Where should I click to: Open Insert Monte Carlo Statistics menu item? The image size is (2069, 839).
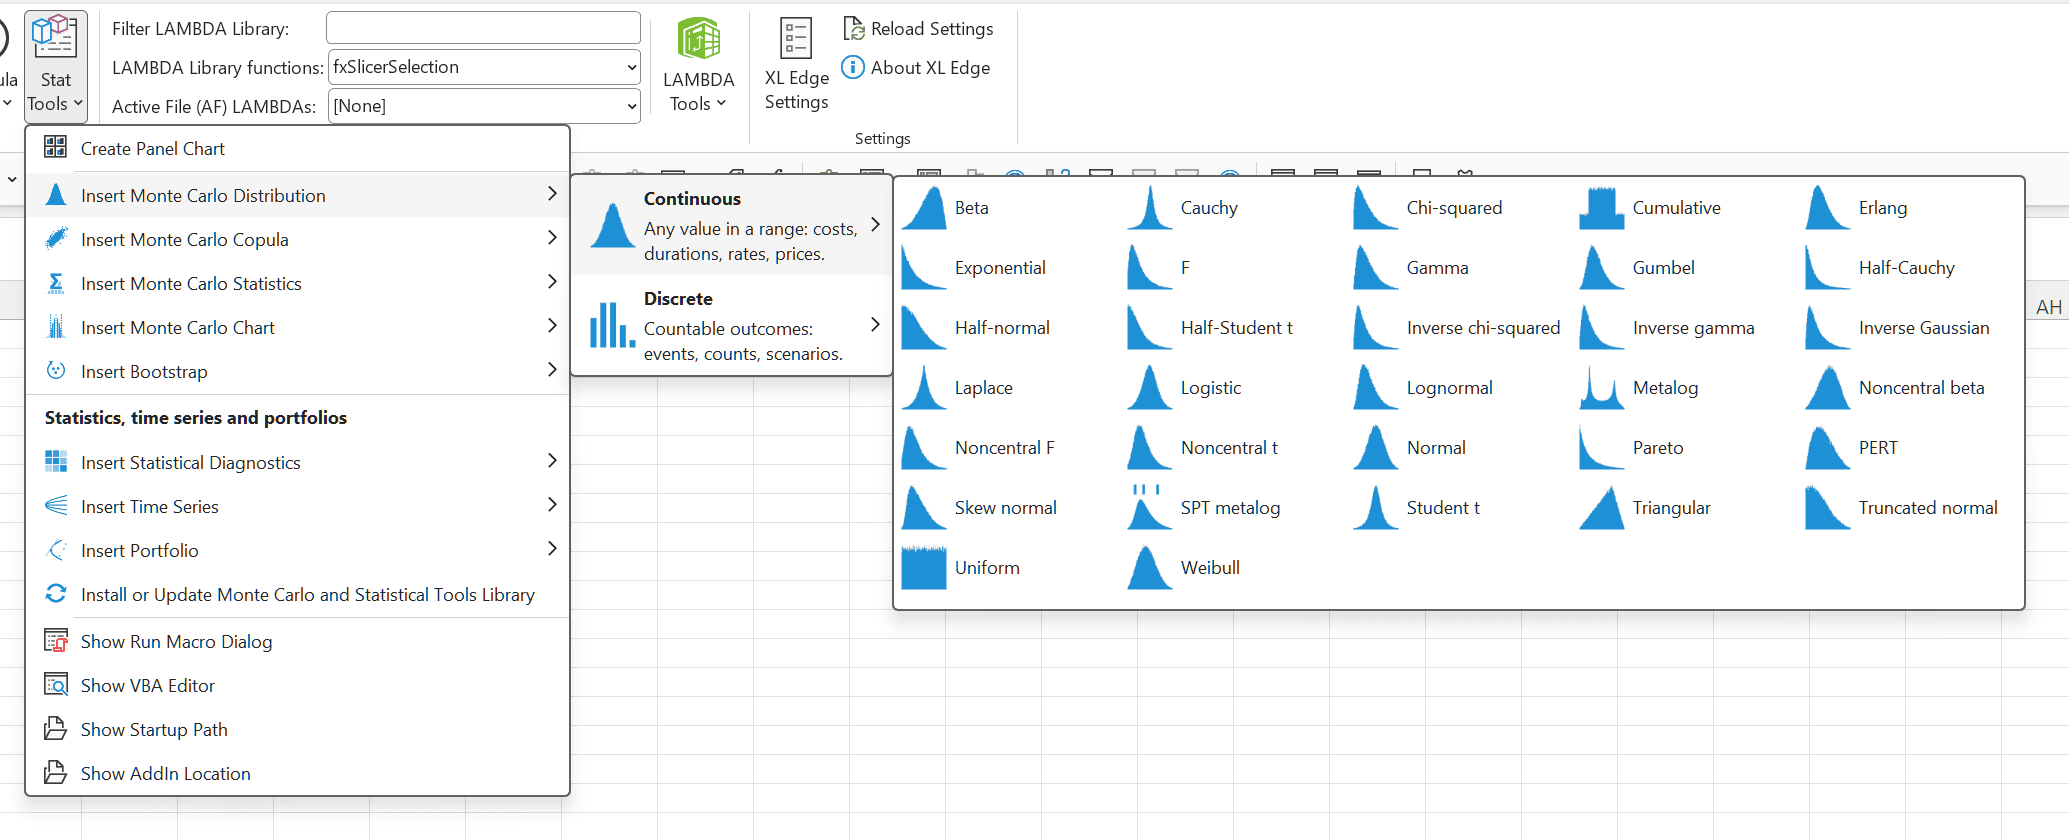pos(298,284)
